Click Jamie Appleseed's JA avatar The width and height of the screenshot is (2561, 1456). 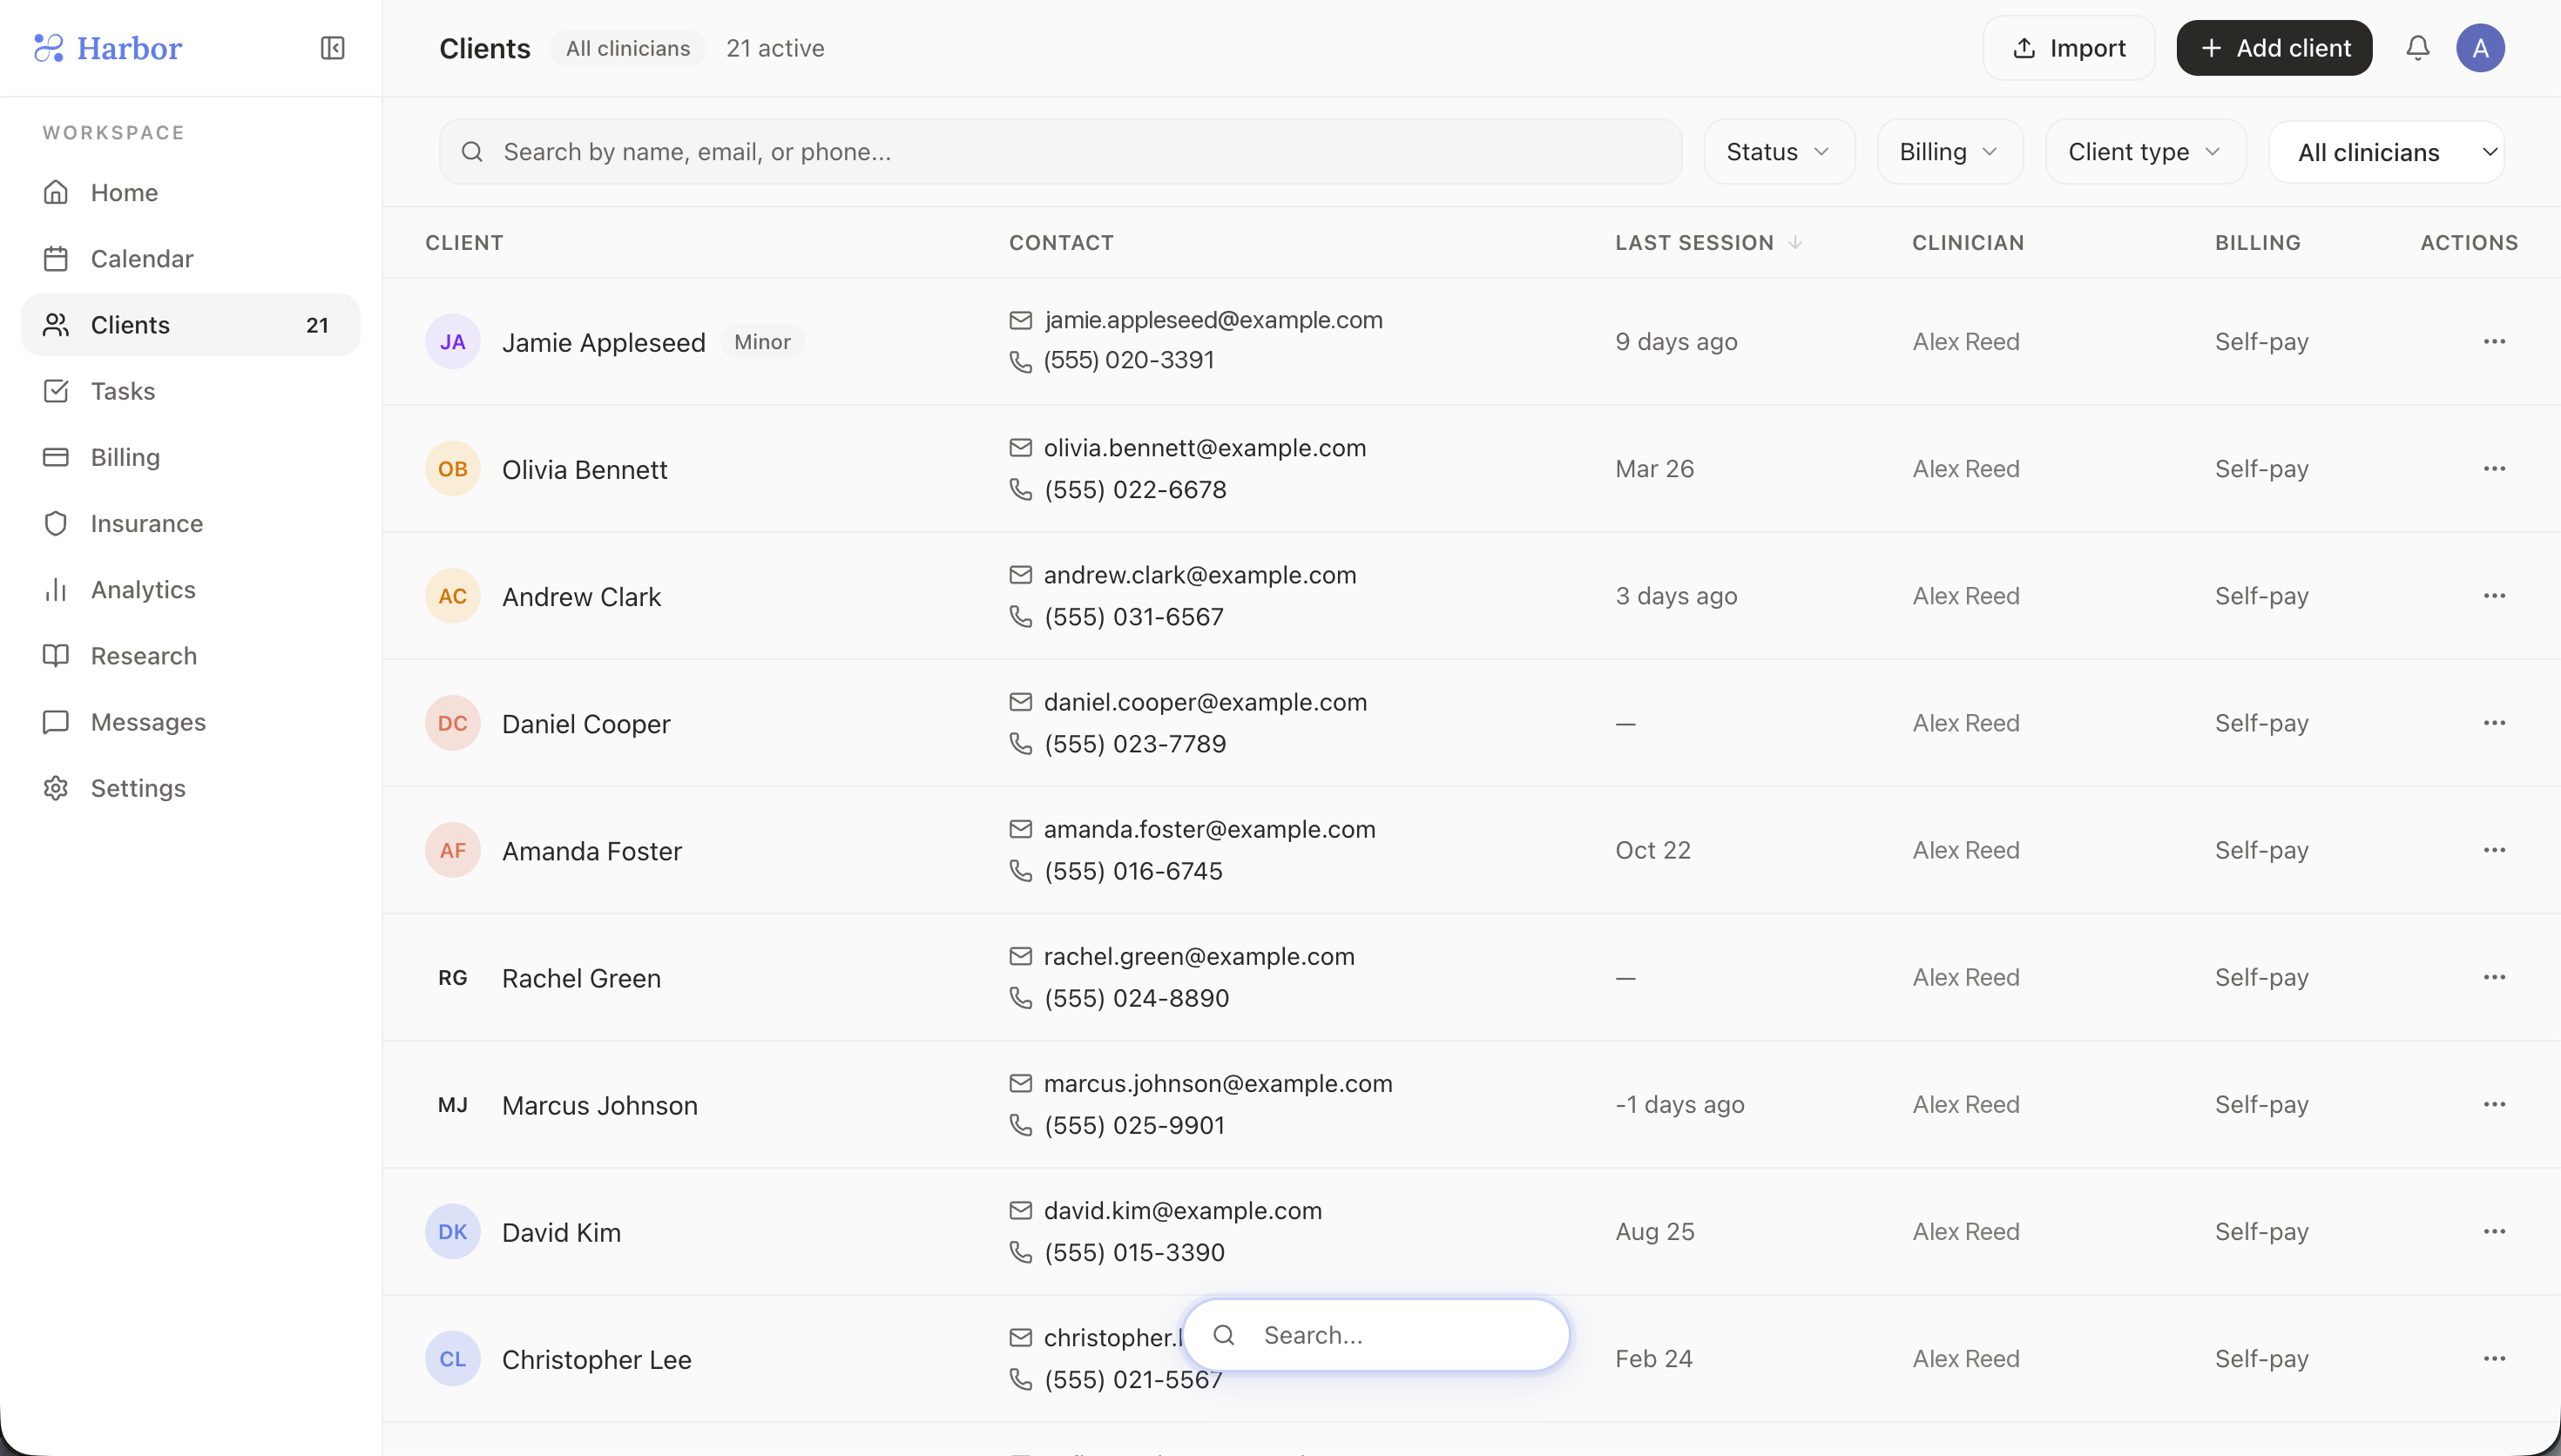pos(453,342)
